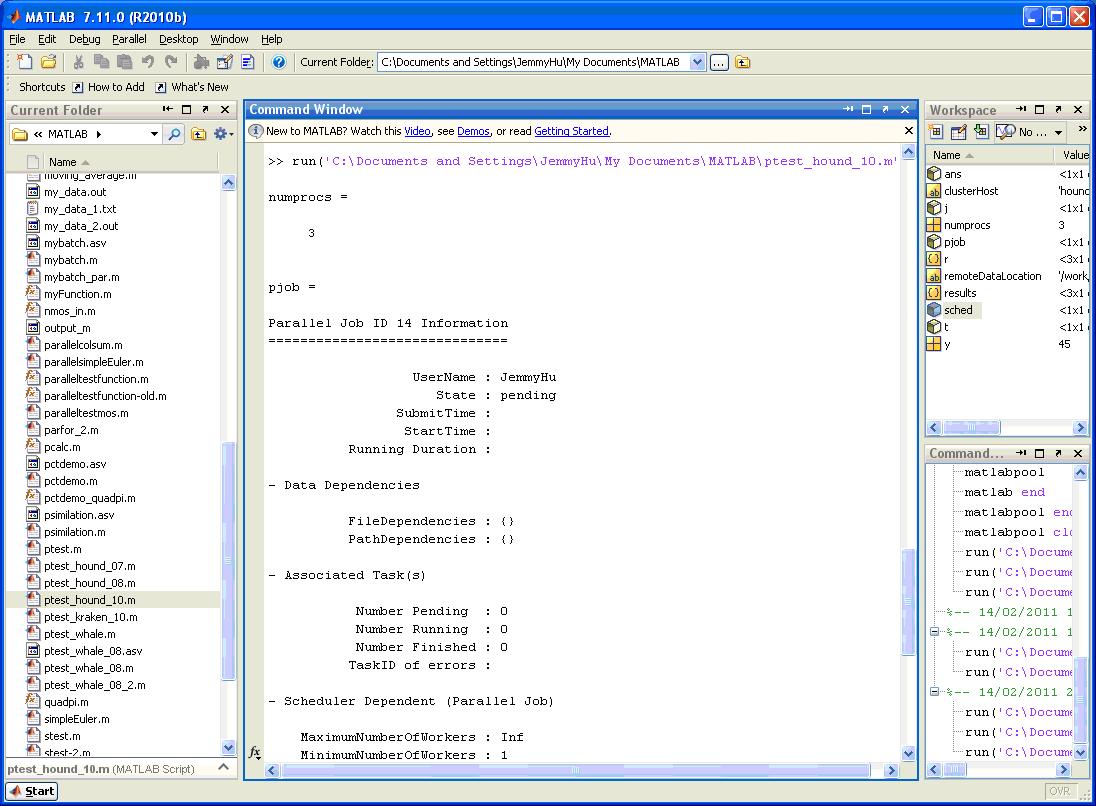The image size is (1096, 806).
Task: Open the Desktop menu
Action: pyautogui.click(x=178, y=39)
